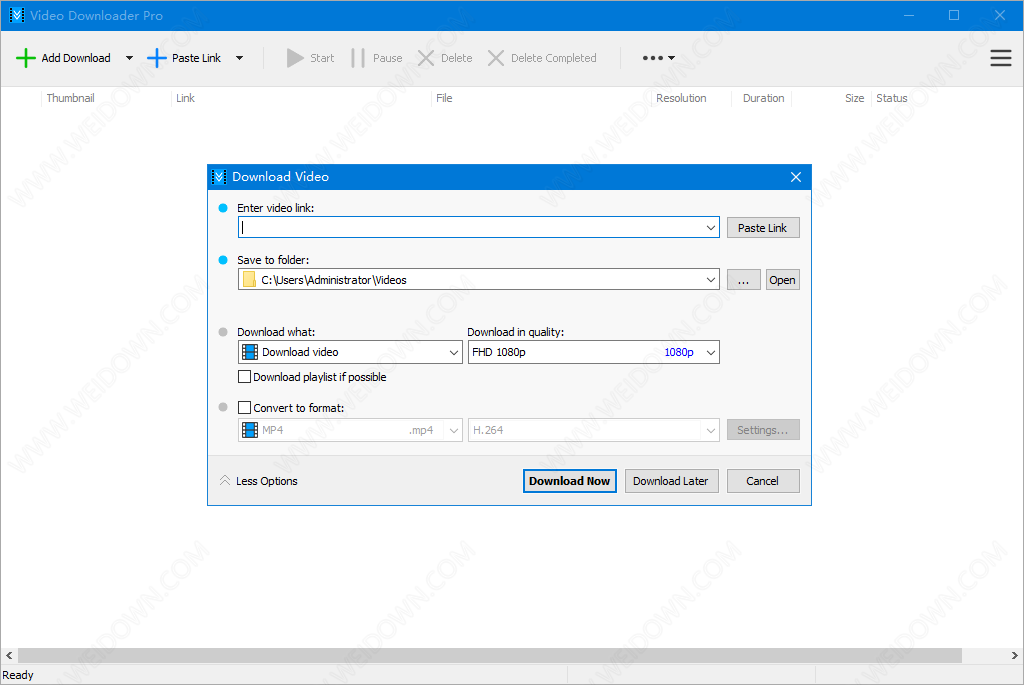Click the green Add Download plus icon

click(25, 58)
